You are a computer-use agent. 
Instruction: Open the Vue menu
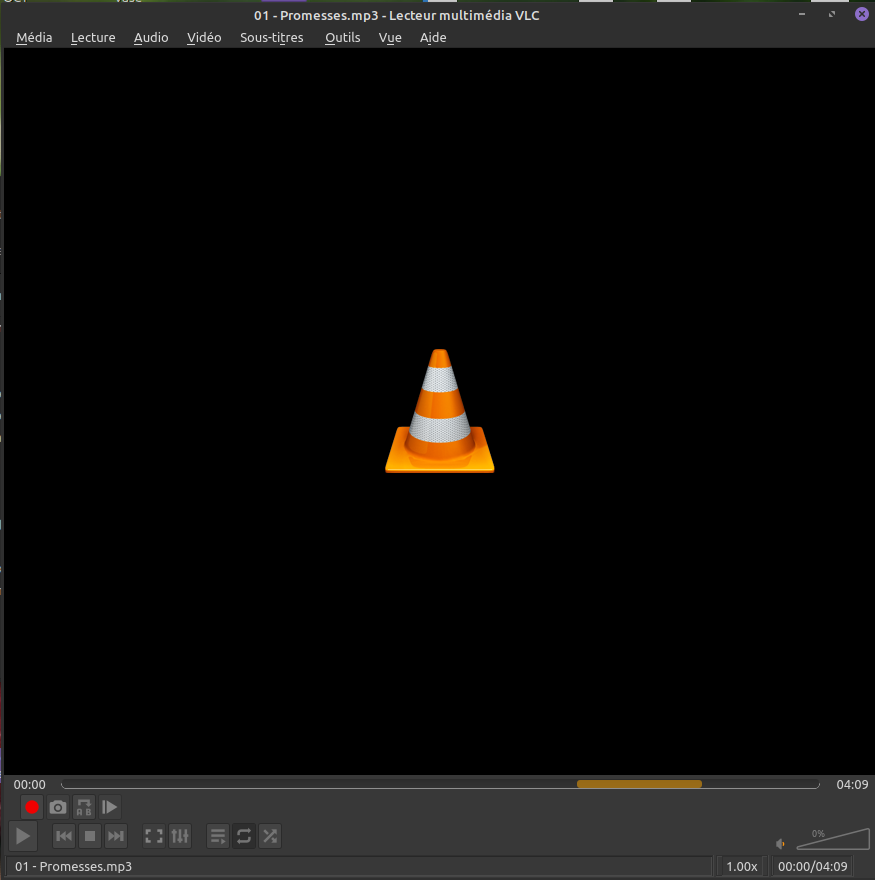[x=390, y=38]
